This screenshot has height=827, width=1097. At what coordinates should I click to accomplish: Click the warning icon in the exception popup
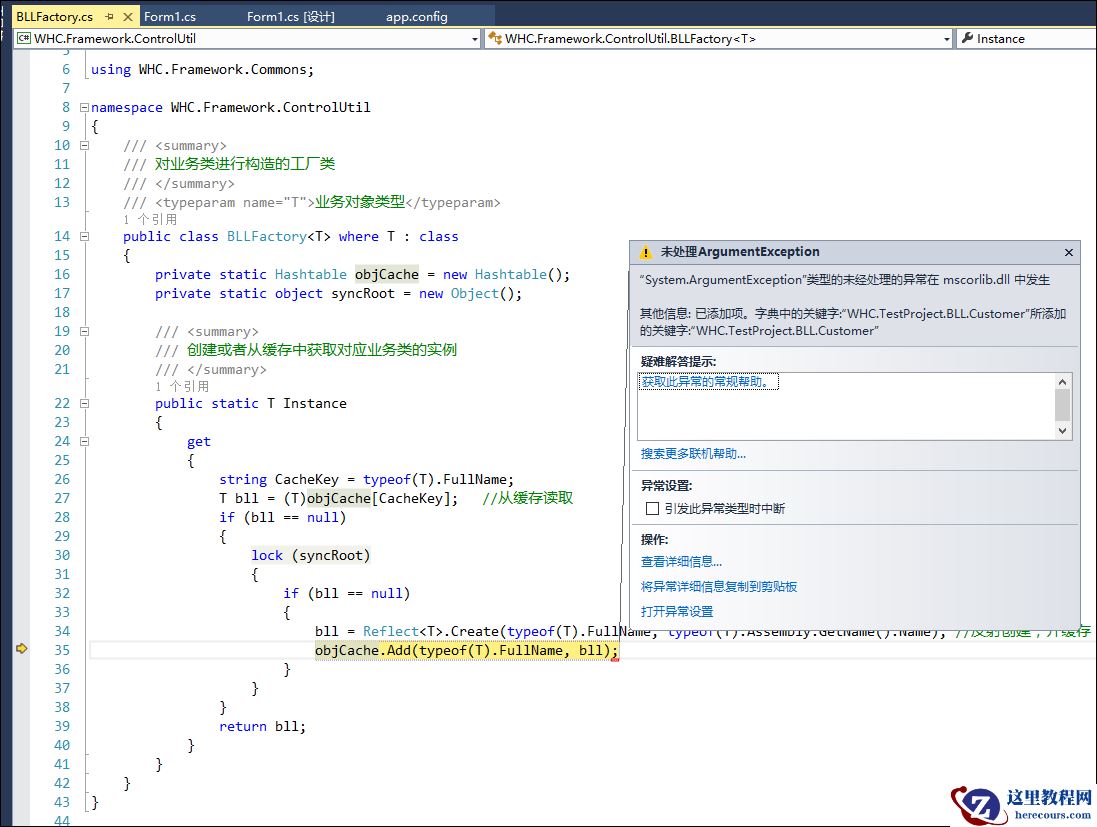point(646,252)
